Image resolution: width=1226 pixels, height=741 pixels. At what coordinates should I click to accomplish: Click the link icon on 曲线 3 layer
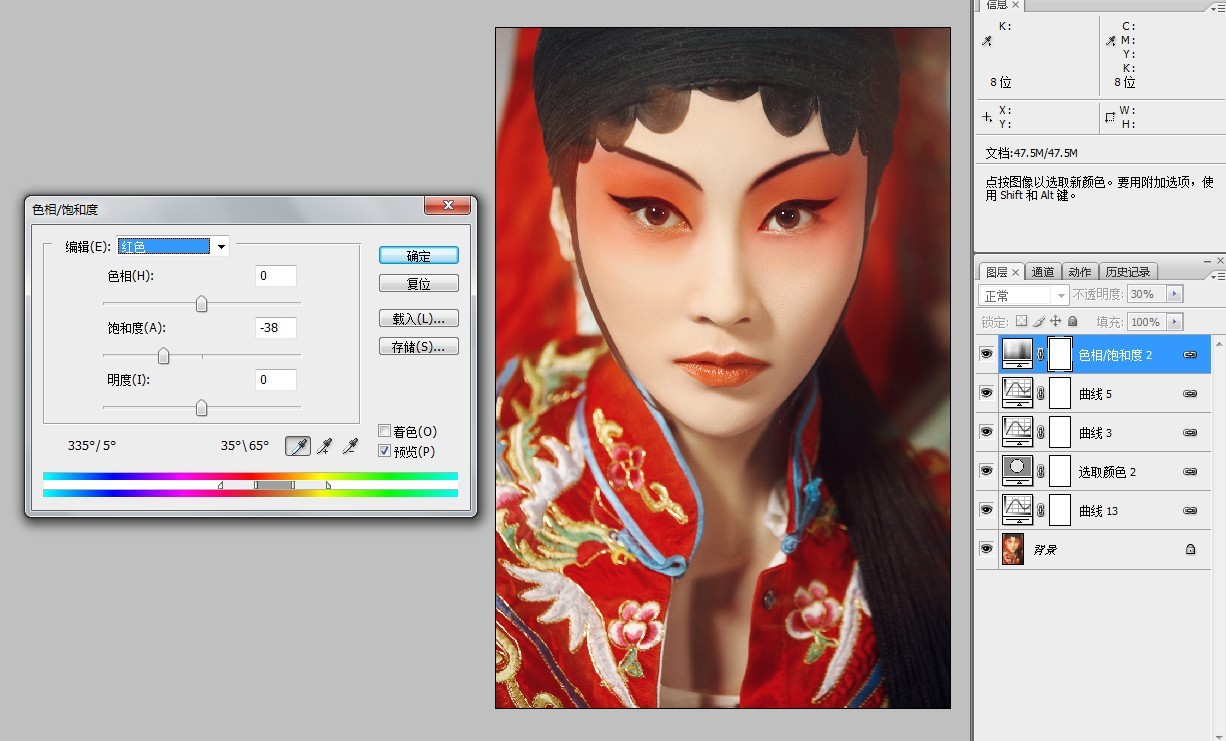click(1190, 433)
